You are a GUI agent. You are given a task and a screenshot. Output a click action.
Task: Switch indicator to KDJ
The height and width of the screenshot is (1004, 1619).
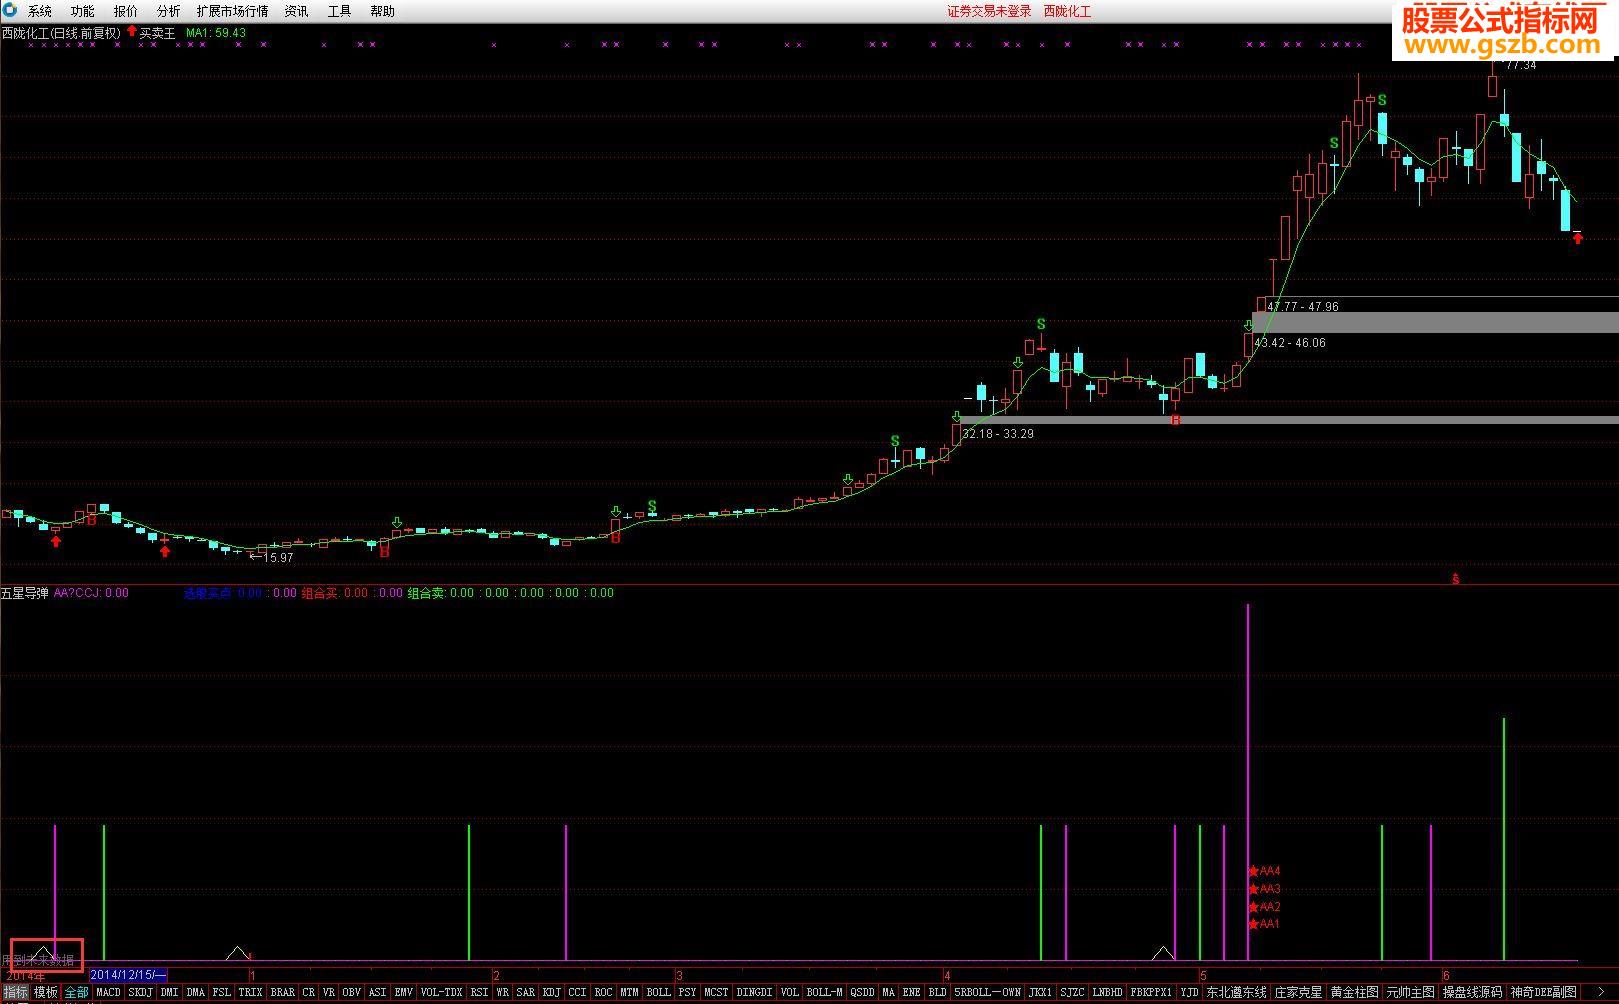tap(551, 992)
